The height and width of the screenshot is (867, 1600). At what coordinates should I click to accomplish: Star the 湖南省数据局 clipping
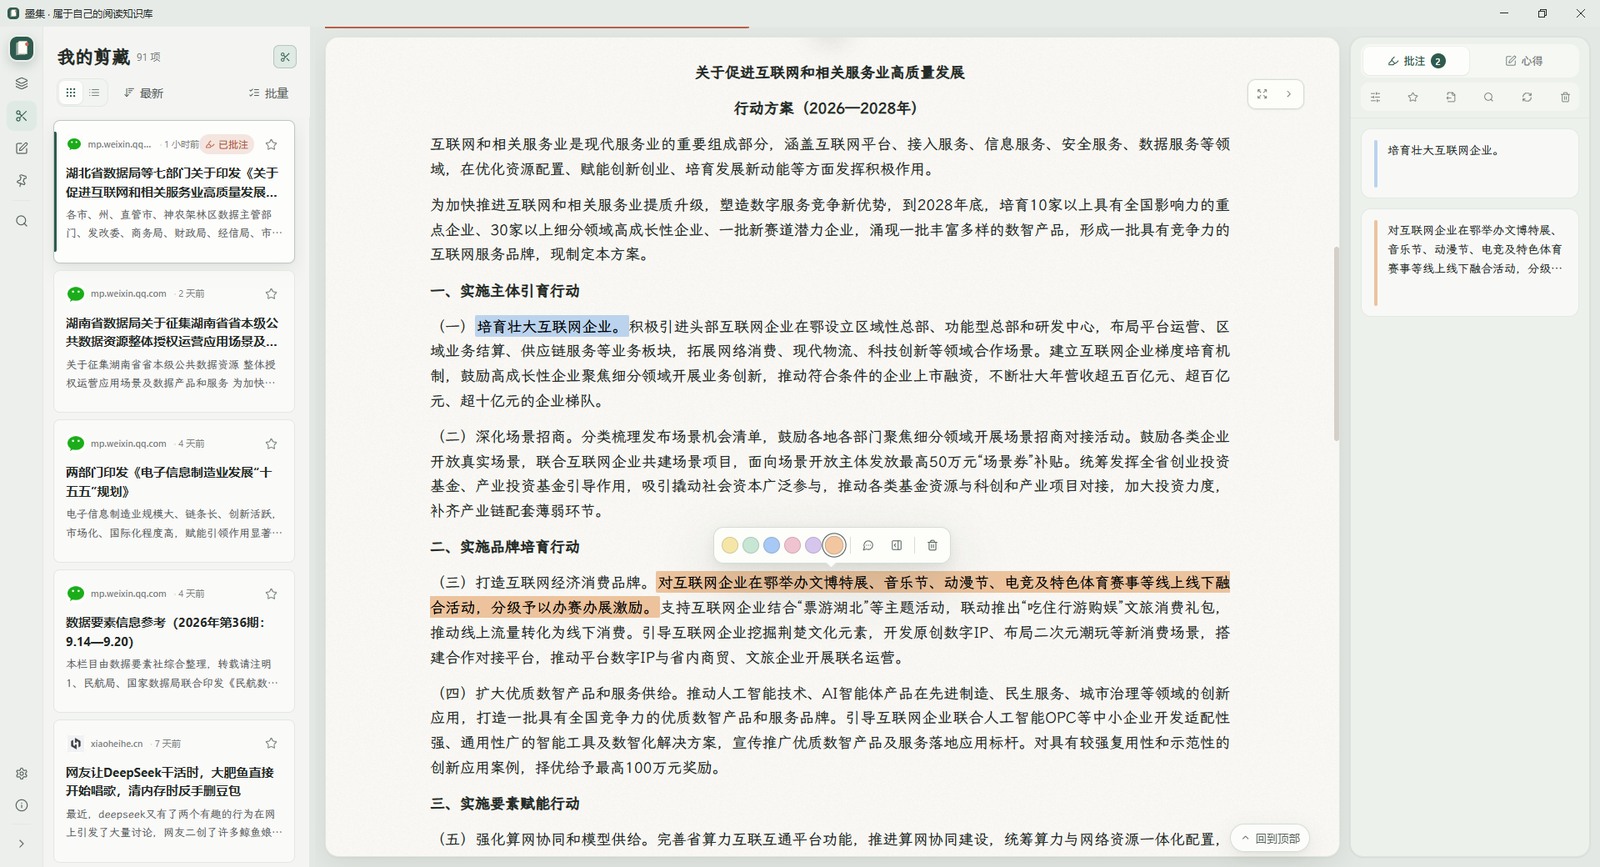pos(271,294)
